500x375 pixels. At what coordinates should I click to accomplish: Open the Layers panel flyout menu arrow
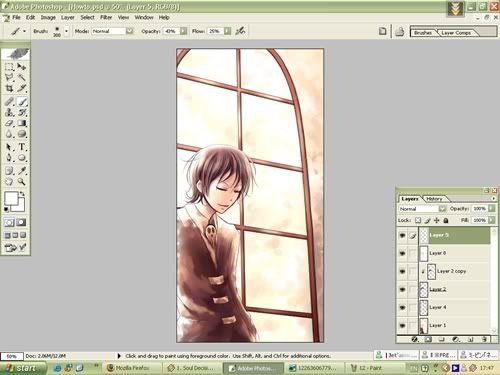(x=494, y=198)
